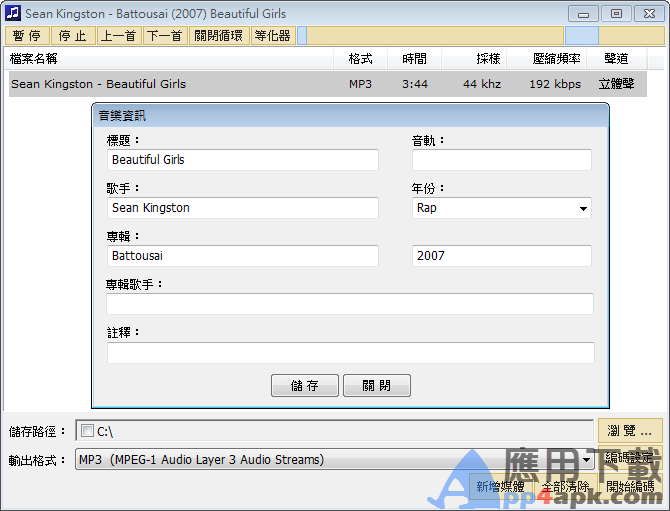This screenshot has width=670, height=511.
Task: Open the output format MP3 dropdown
Action: point(335,460)
